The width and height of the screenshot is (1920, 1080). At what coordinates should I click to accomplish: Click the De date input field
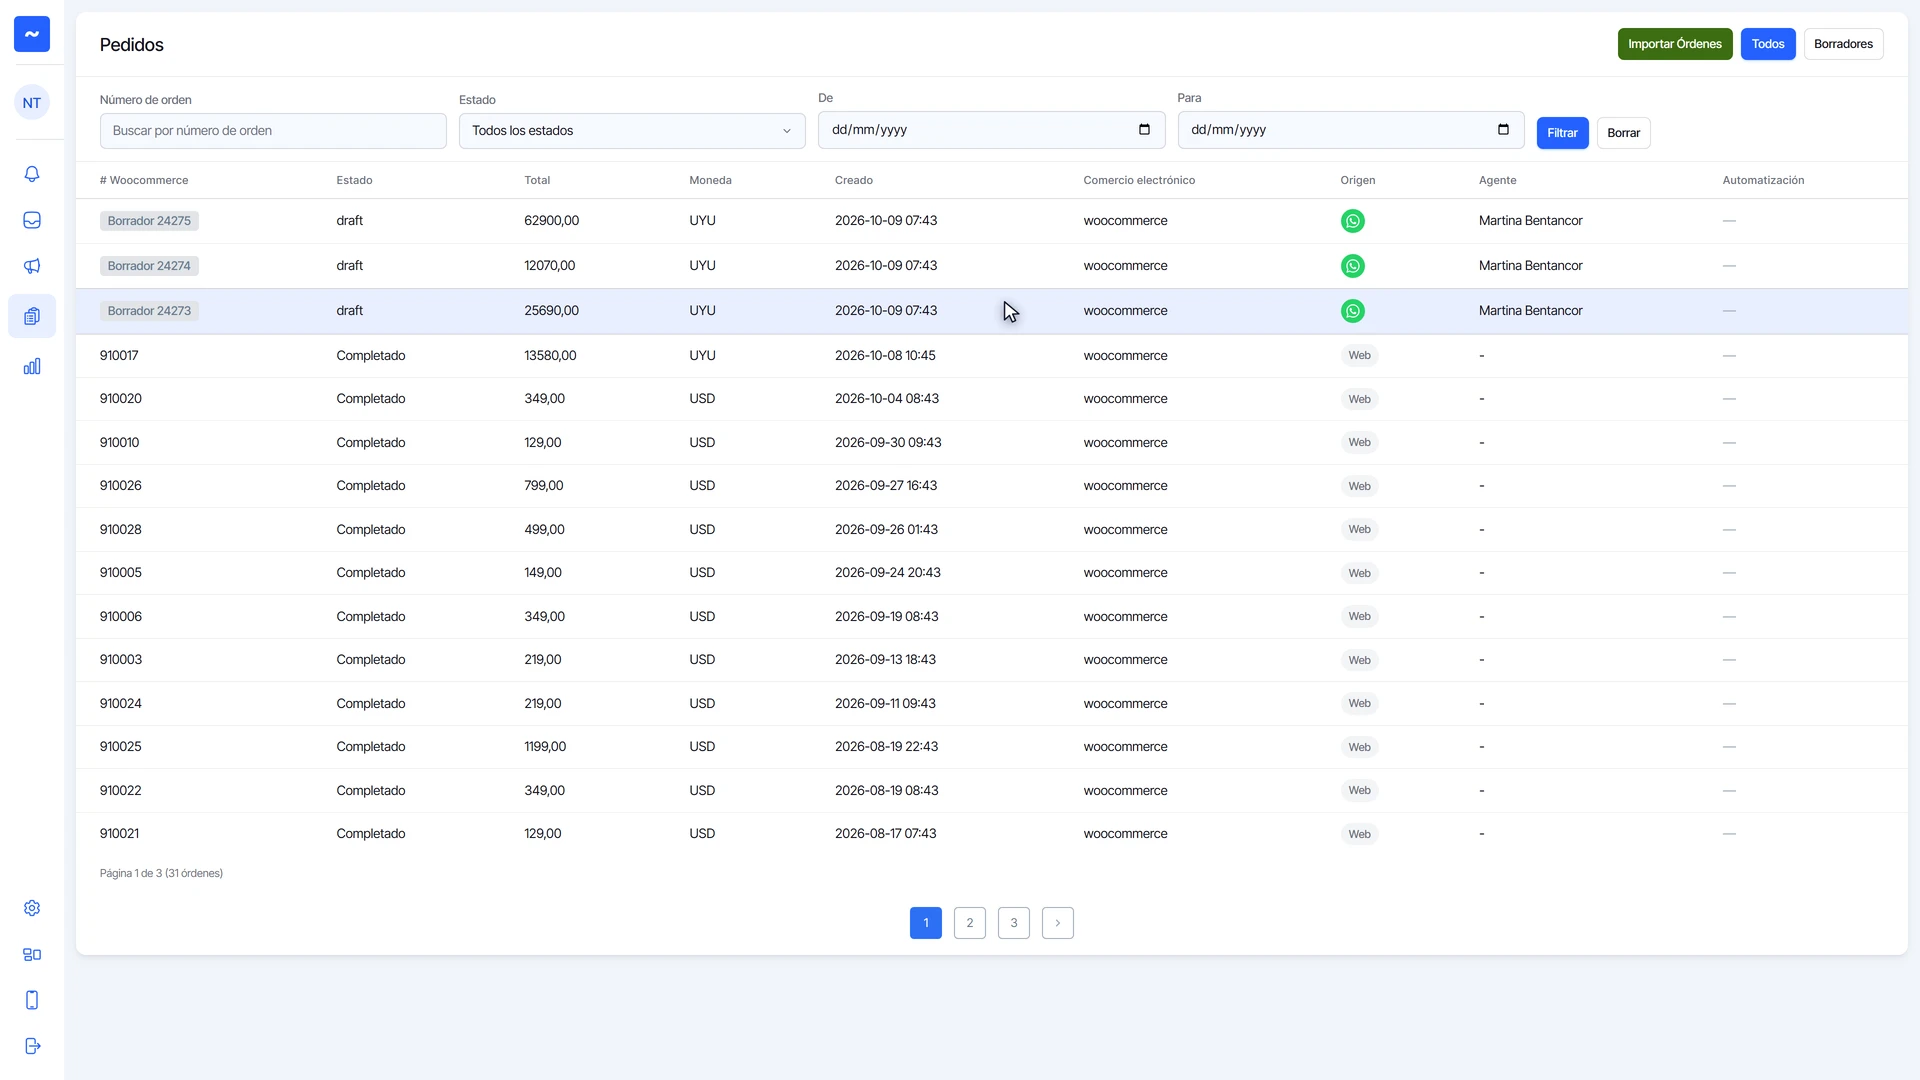pyautogui.click(x=991, y=130)
